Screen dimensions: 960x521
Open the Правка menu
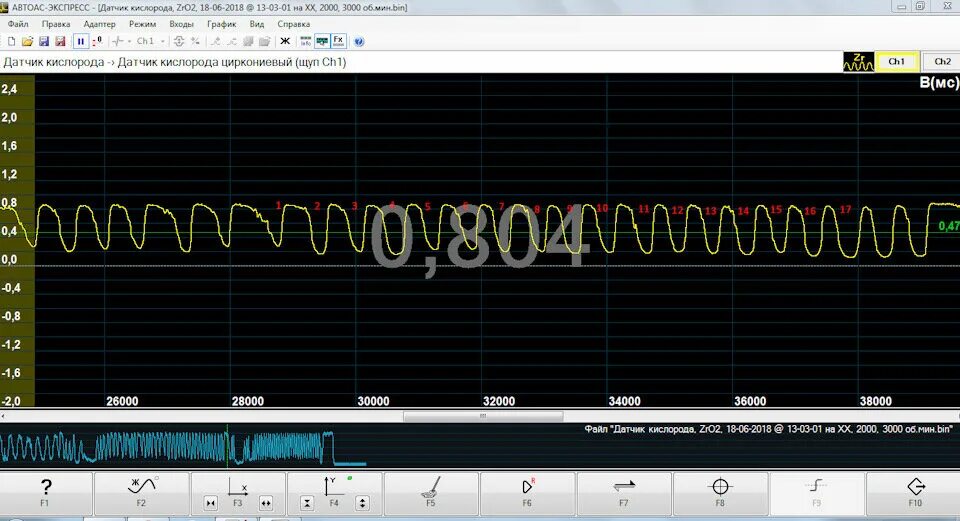click(x=56, y=24)
